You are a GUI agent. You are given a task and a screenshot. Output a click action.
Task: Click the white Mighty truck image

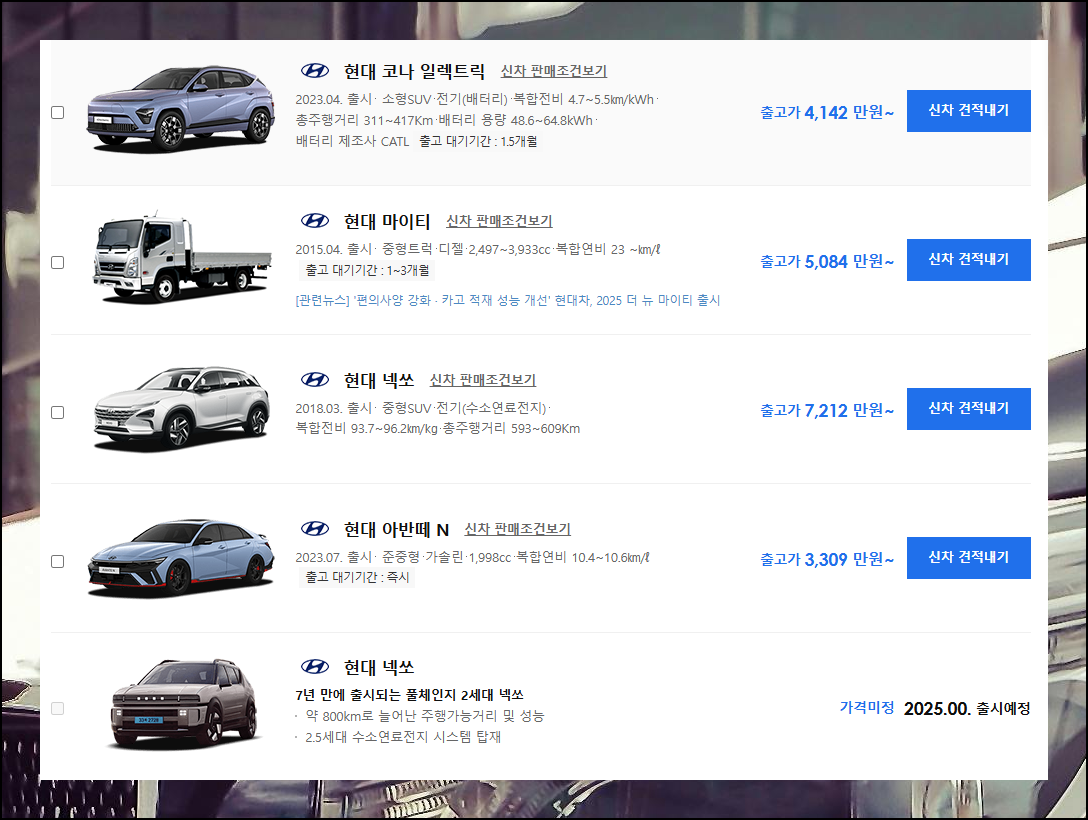point(182,257)
